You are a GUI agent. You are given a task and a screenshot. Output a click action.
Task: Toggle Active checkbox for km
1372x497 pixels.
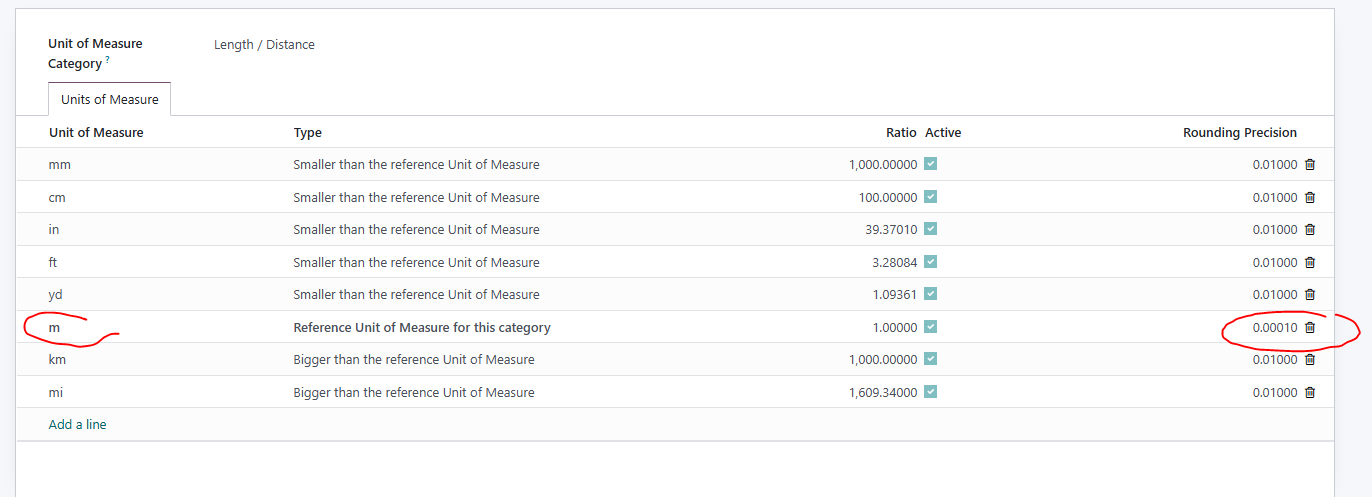[931, 359]
